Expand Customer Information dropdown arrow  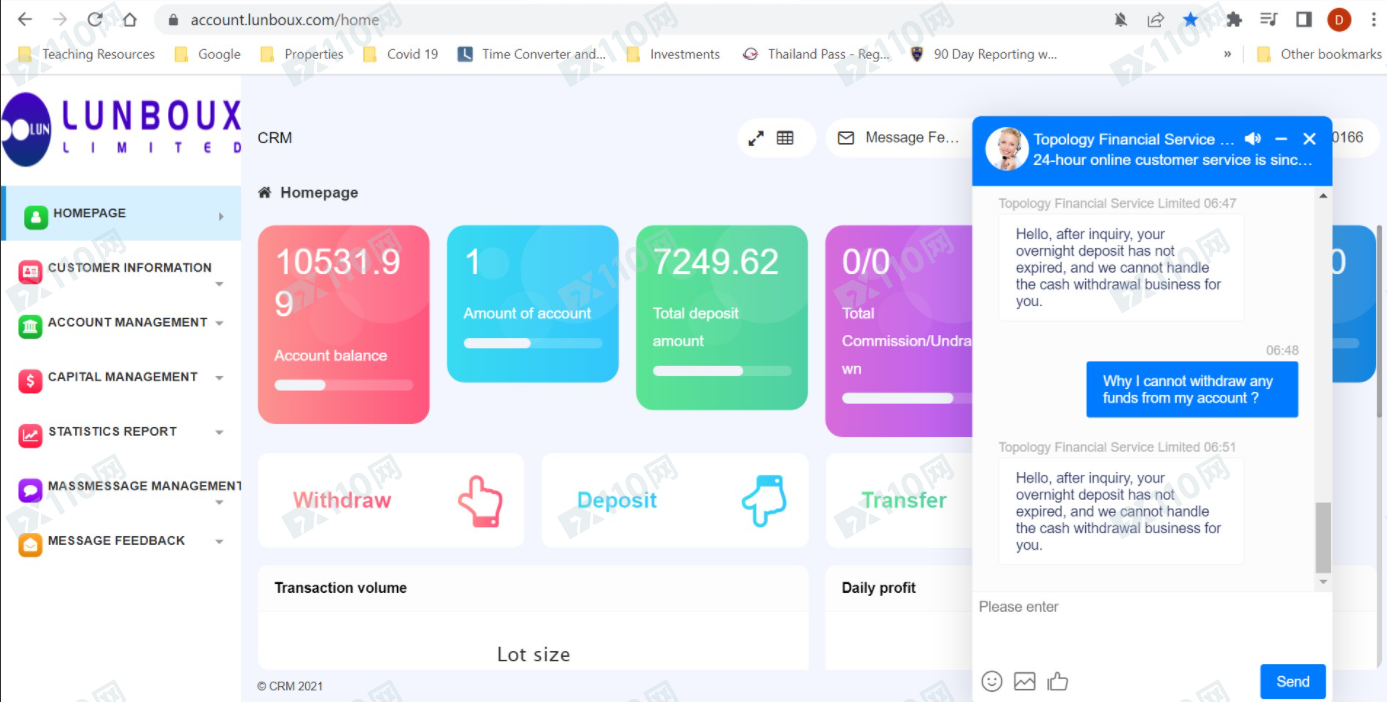click(219, 284)
